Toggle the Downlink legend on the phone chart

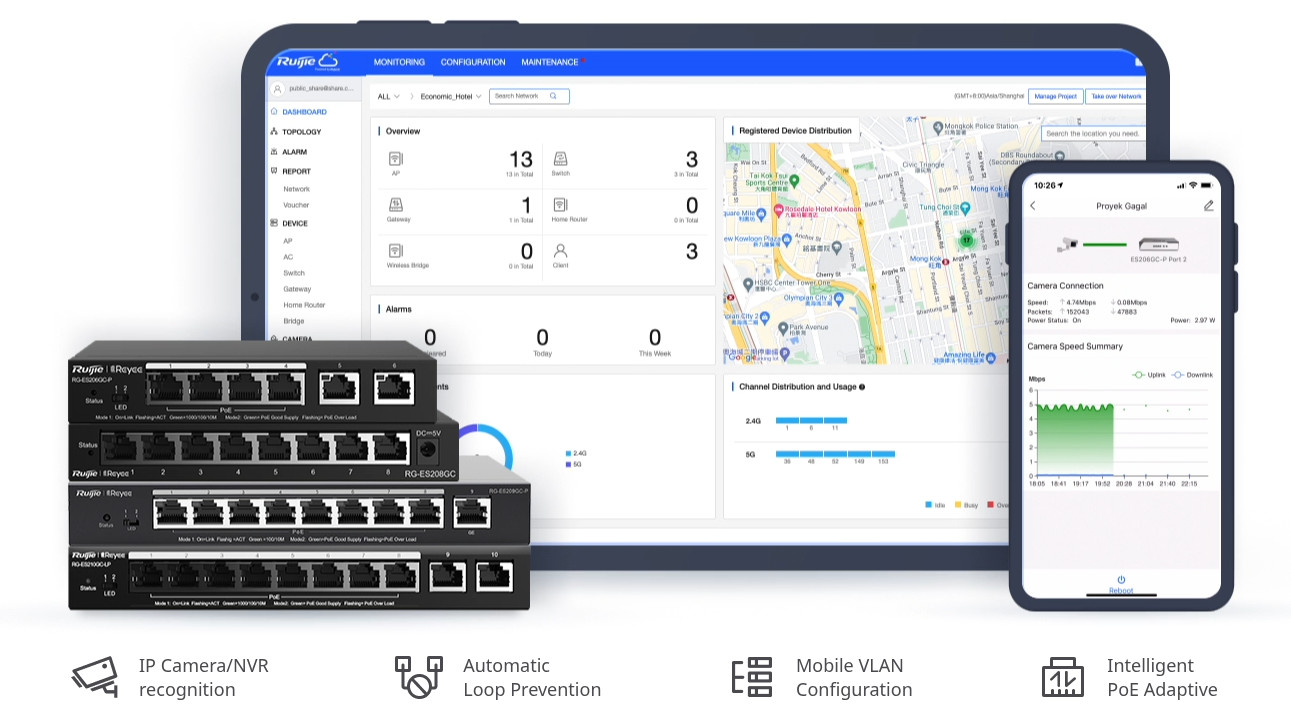[x=1192, y=375]
